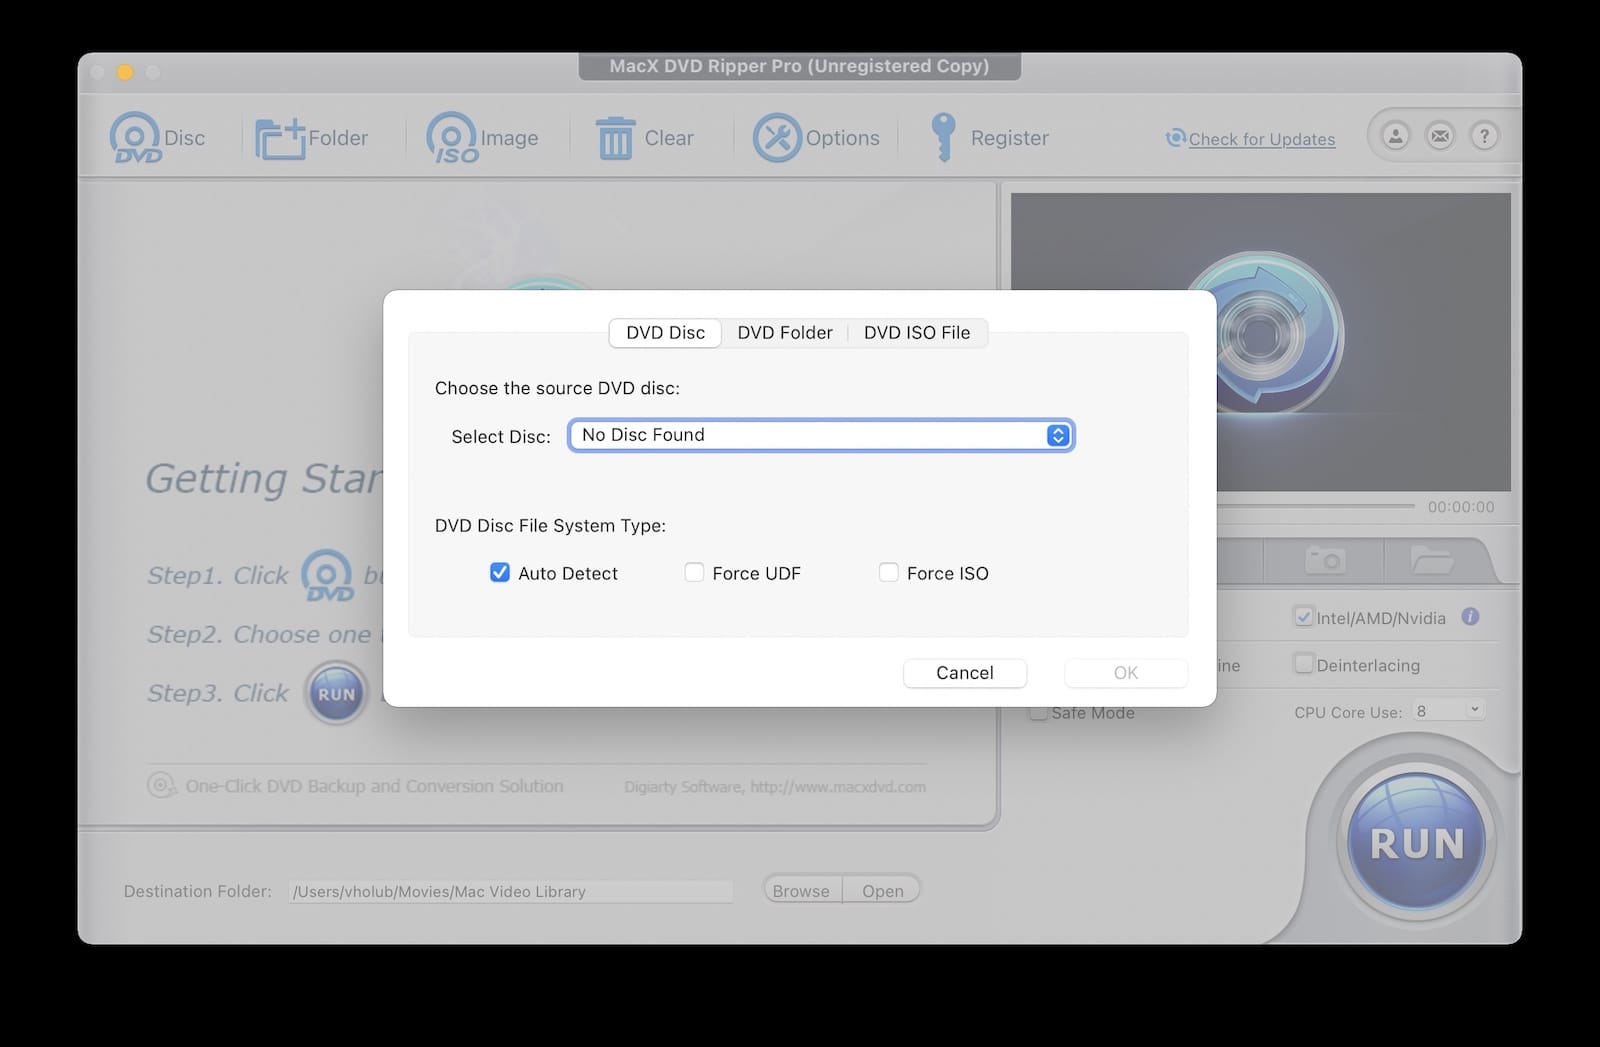Enable the Auto Detect checkbox
Screen dimensions: 1600x1047
500,573
